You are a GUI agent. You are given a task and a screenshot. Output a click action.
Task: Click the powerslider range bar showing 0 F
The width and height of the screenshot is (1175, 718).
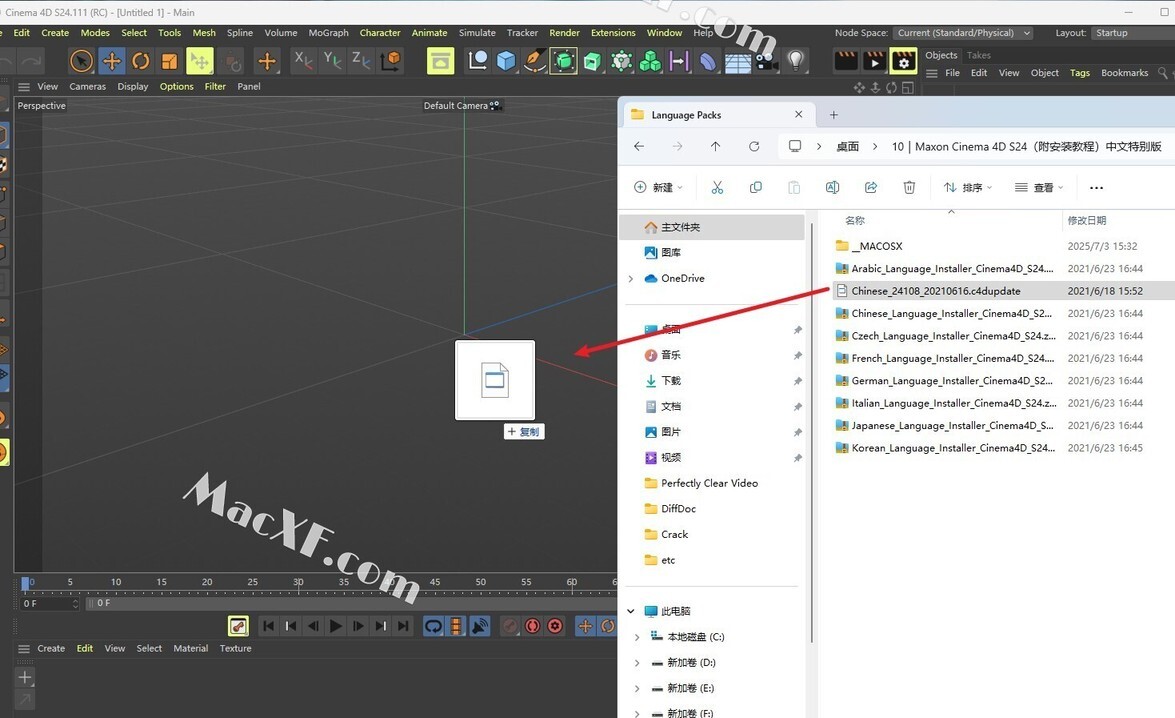[x=352, y=603]
